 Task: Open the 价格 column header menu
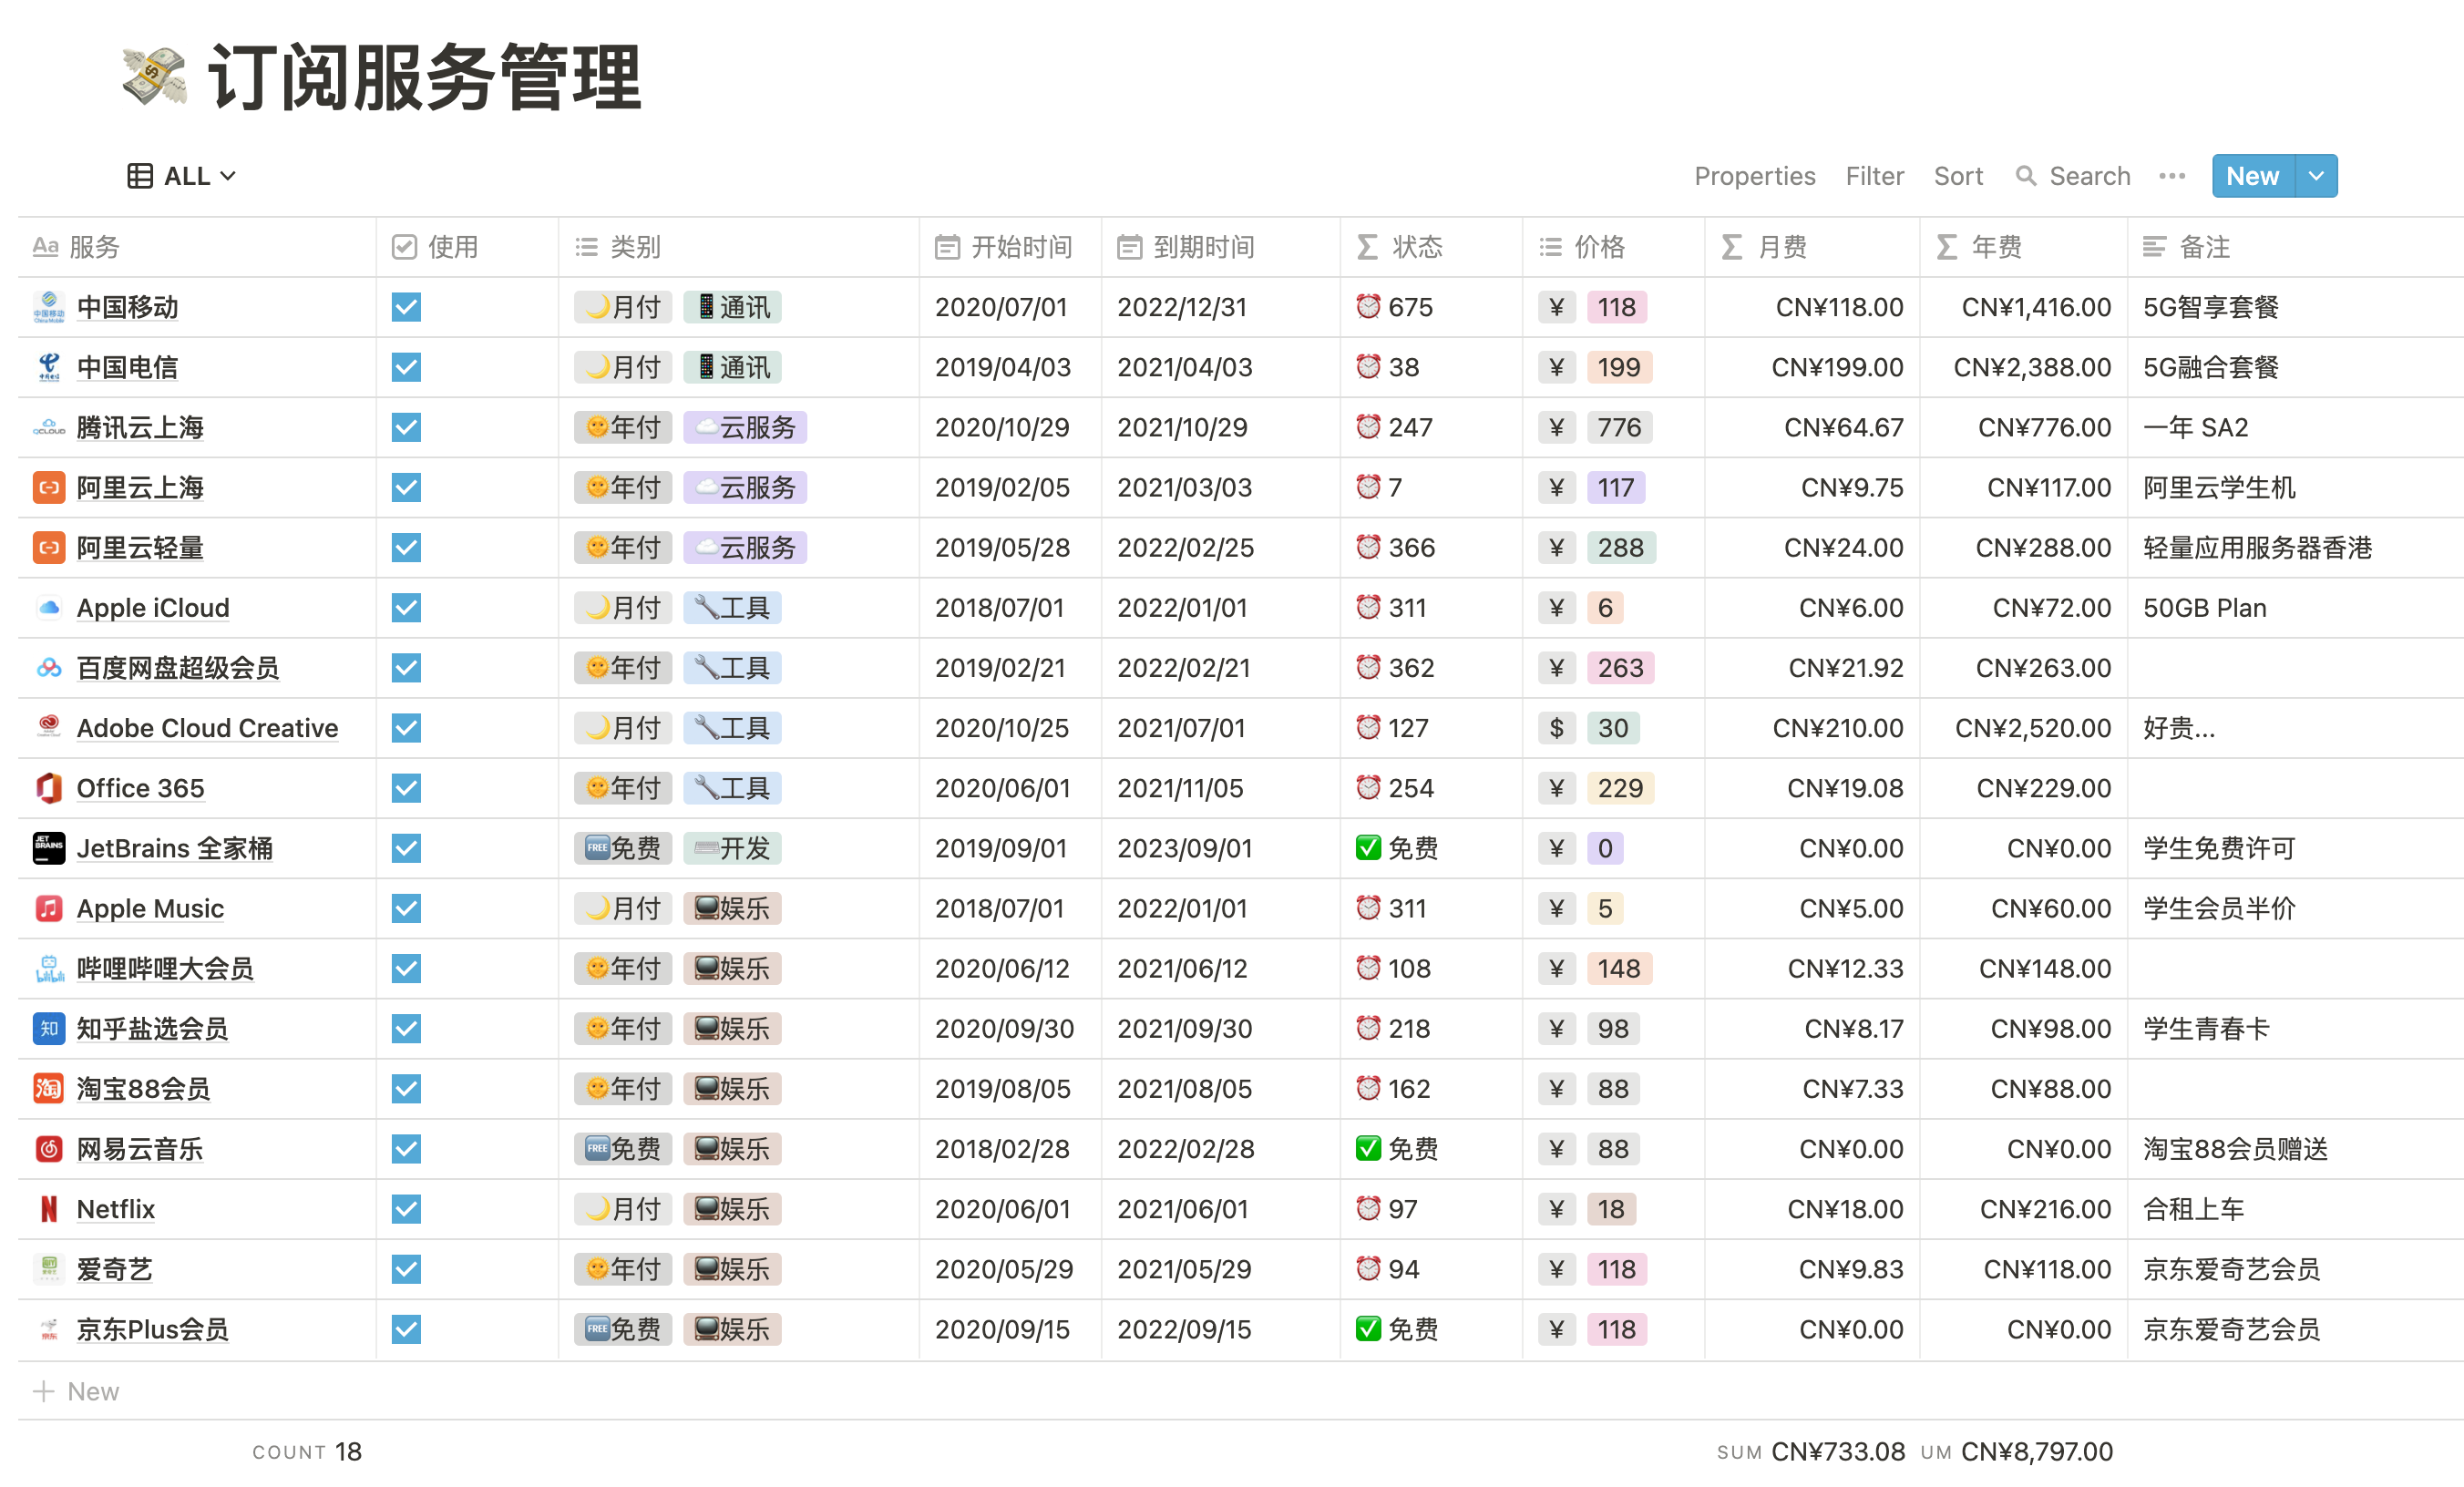click(1613, 247)
